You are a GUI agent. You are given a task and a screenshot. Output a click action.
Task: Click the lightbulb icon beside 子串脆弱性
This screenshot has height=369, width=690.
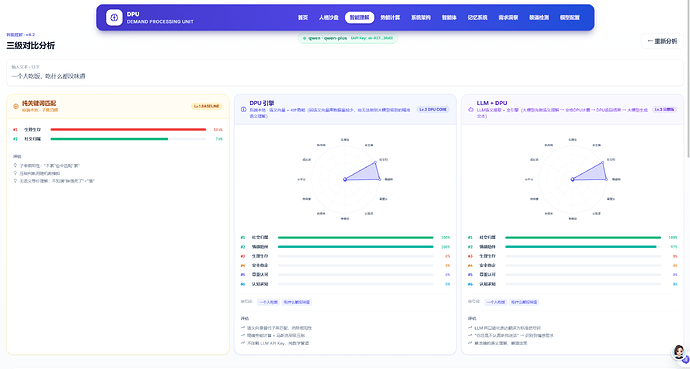[x=15, y=166]
